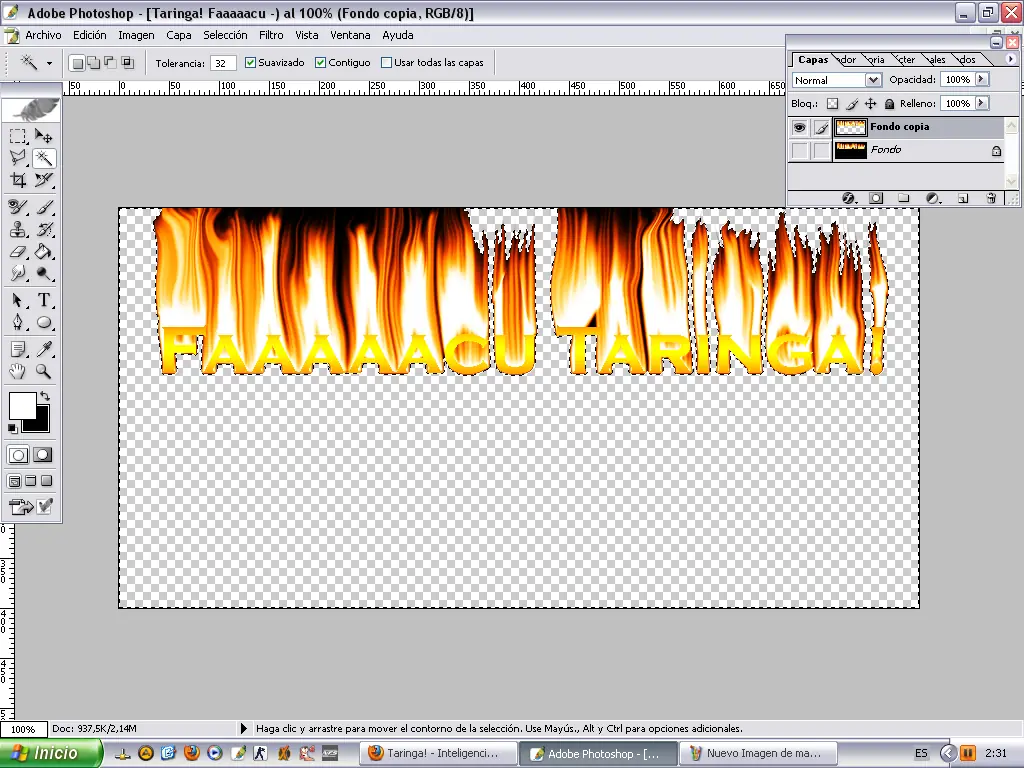Select the Rectangular Marquee tool
The image size is (1024, 768).
click(18, 136)
